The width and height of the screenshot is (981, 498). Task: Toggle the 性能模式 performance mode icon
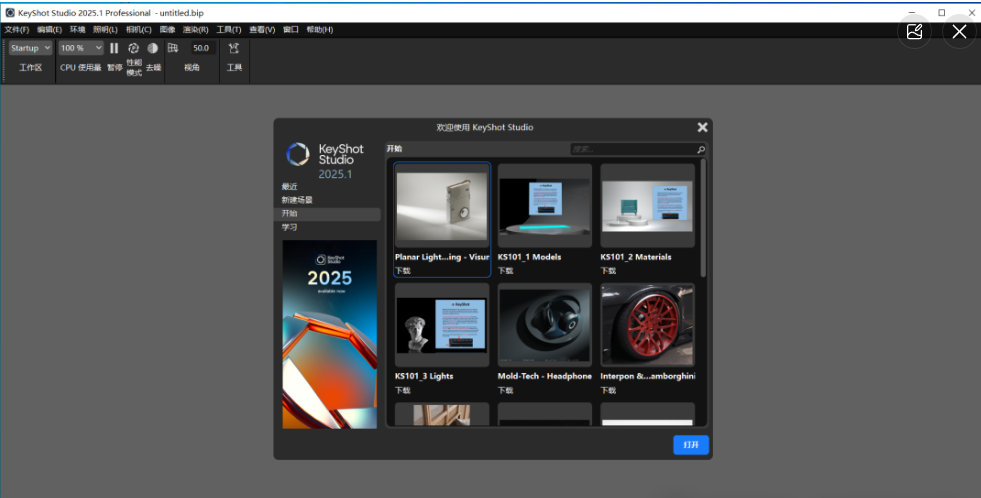click(x=133, y=48)
